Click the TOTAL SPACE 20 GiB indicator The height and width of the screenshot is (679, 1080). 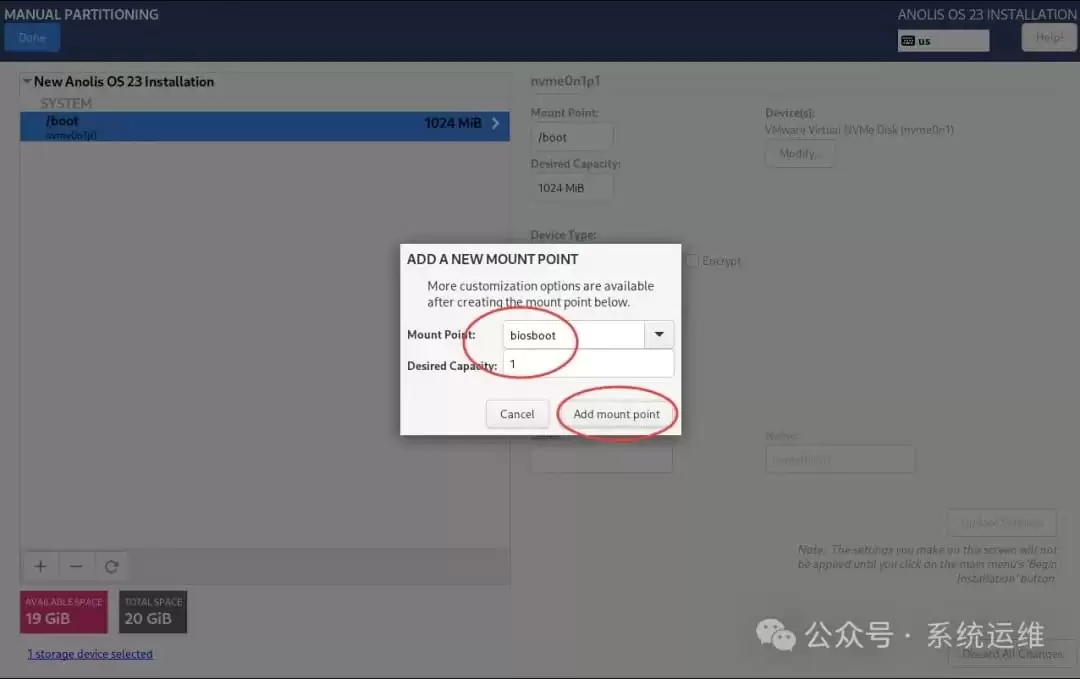point(153,612)
